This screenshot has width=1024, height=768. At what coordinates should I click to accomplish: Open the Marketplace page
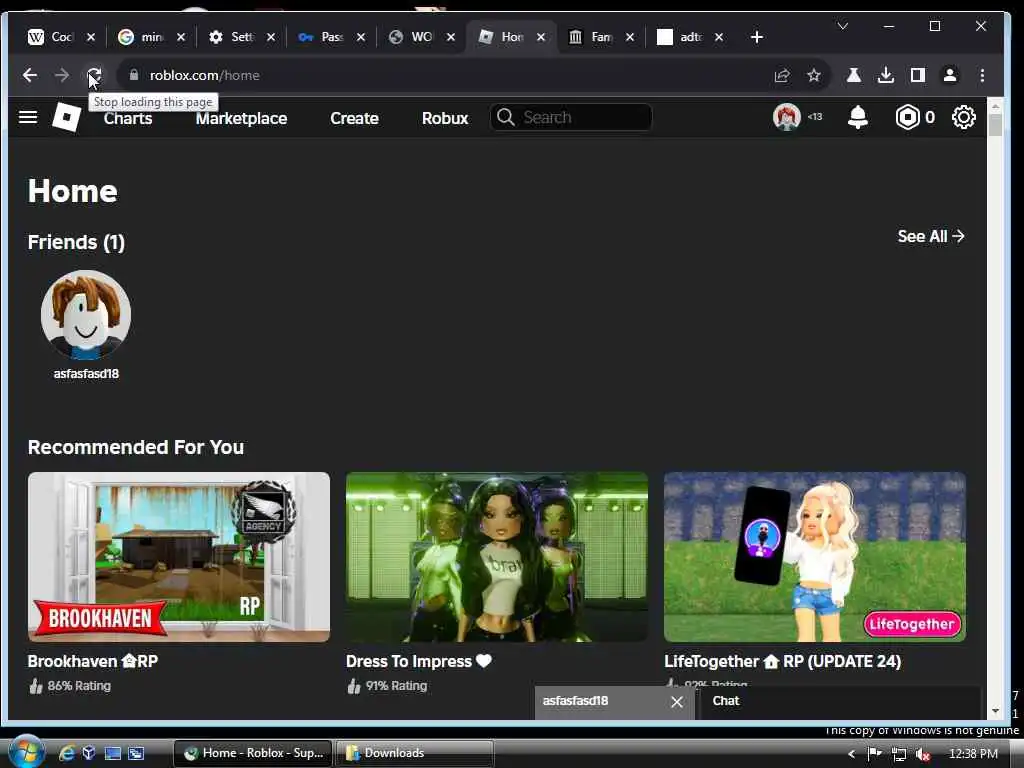[241, 118]
